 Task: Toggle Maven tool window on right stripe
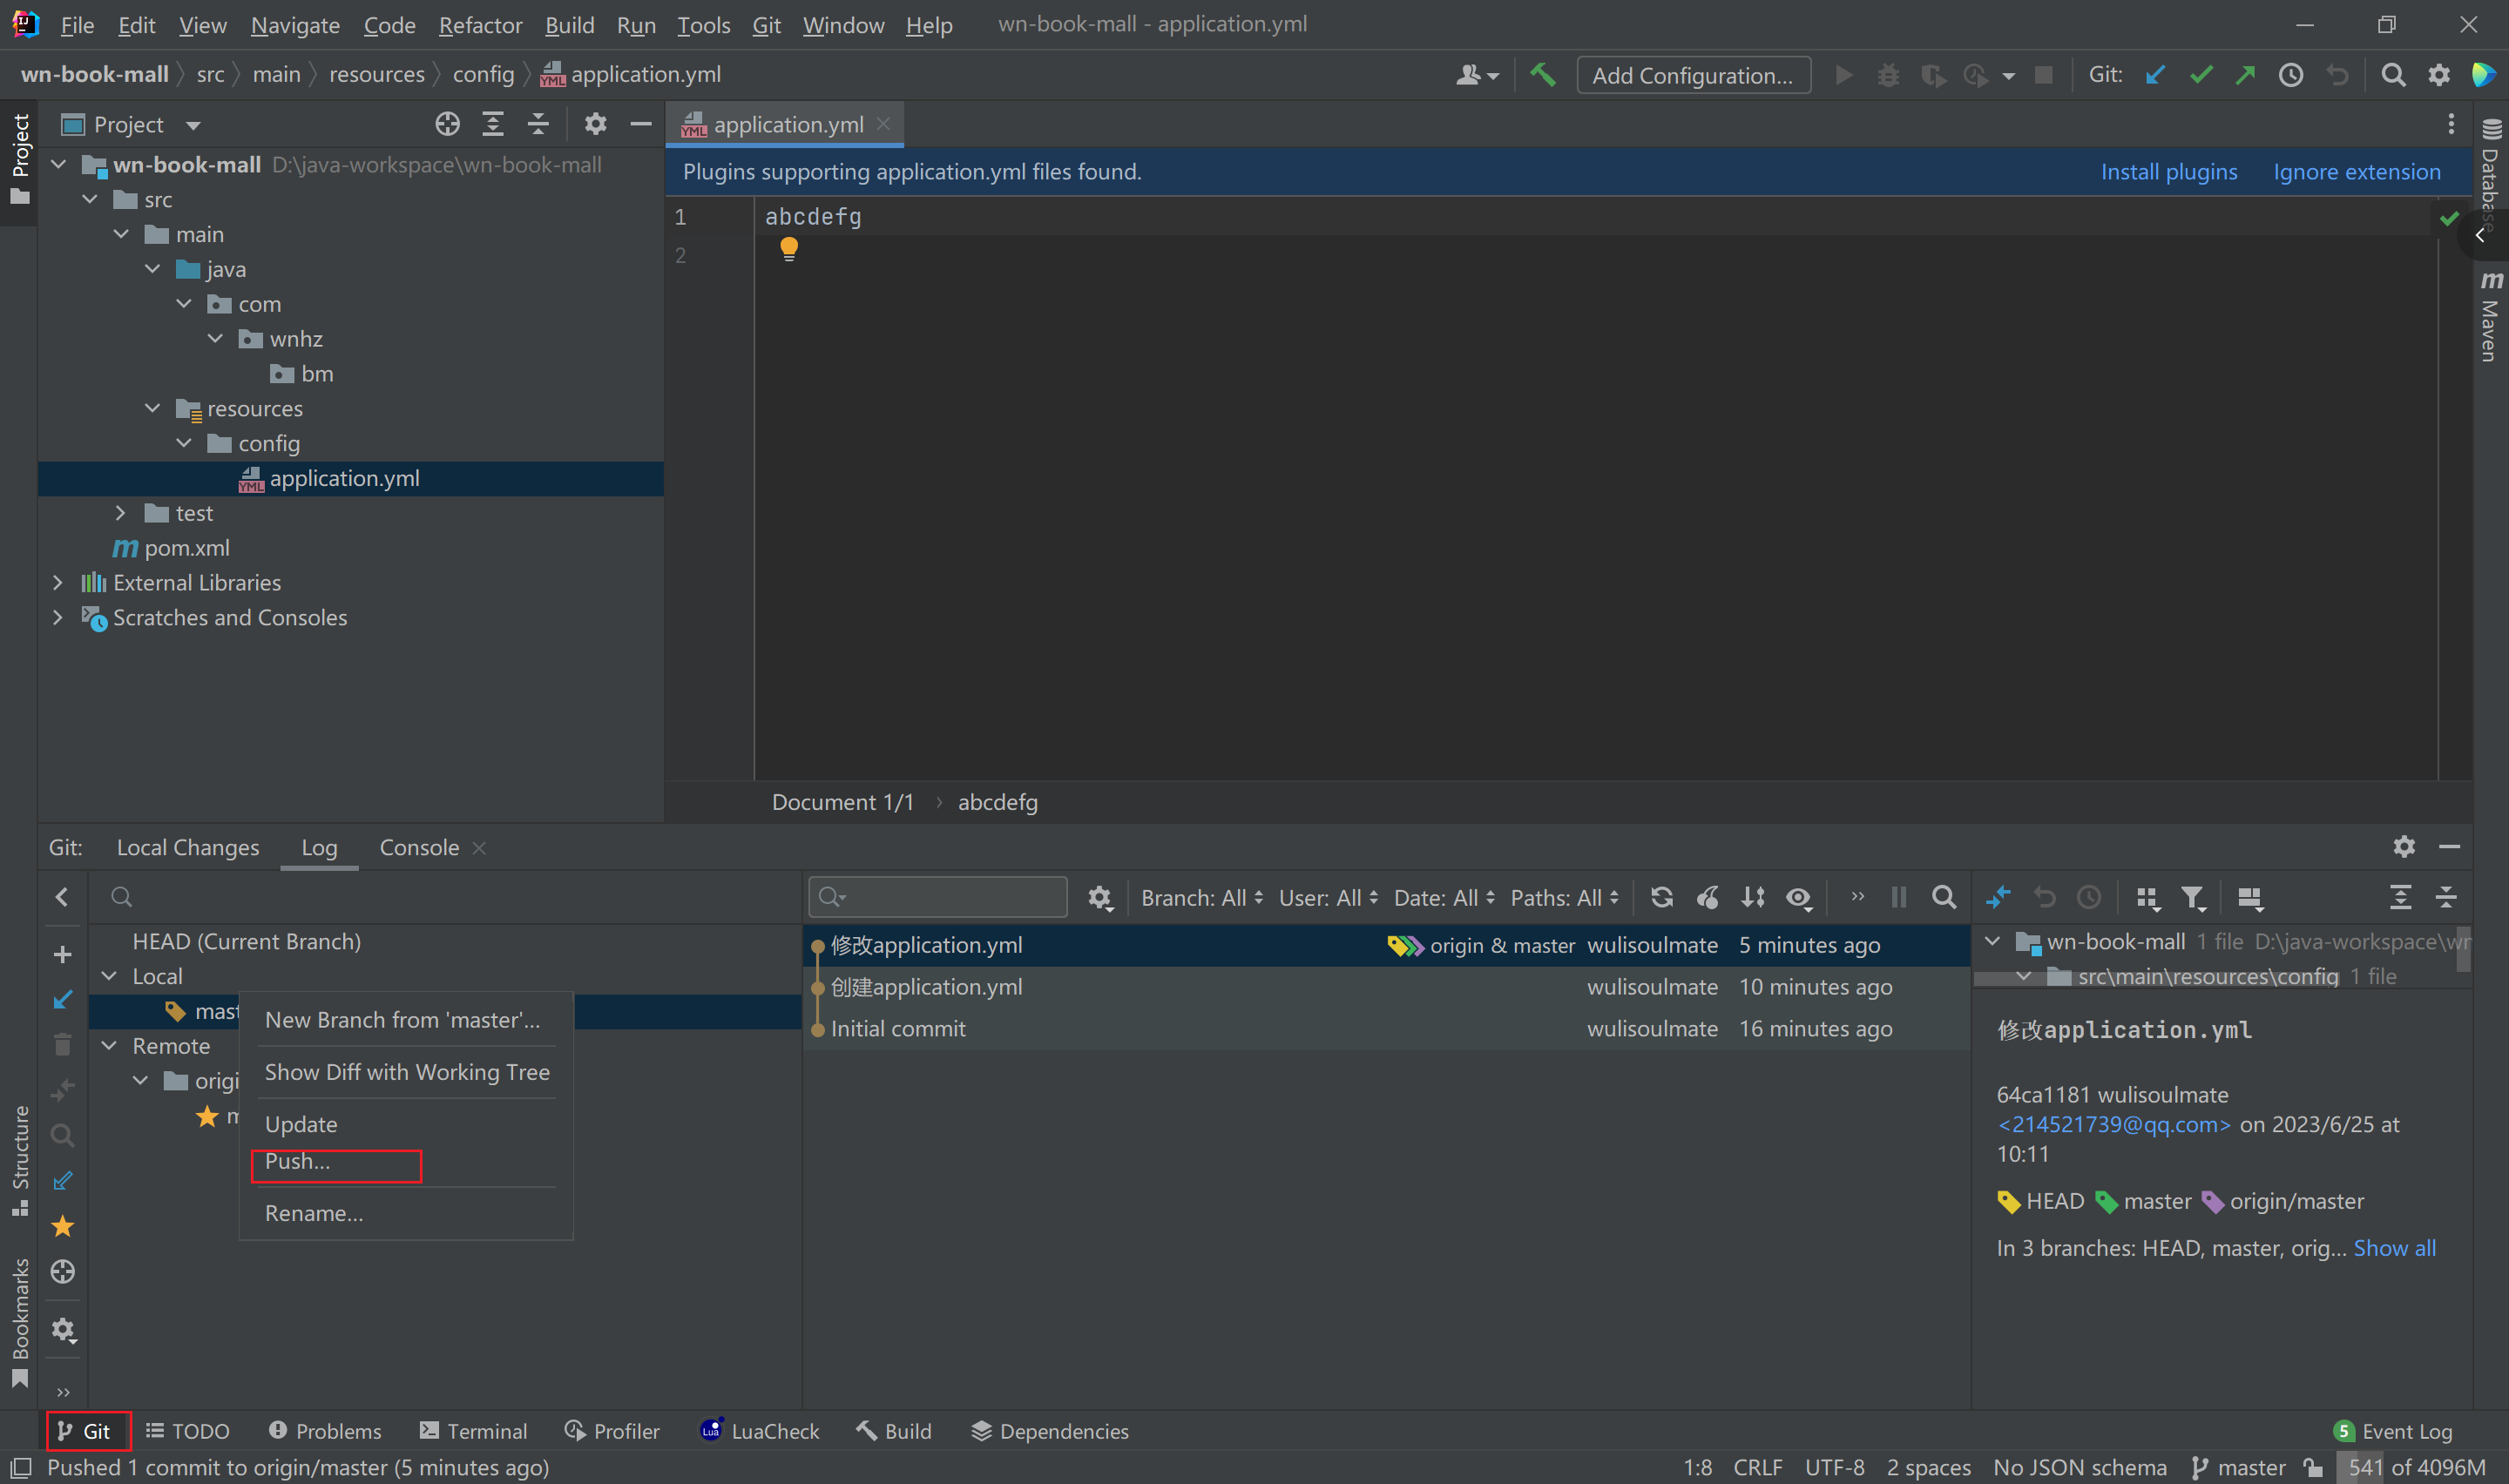click(2490, 316)
